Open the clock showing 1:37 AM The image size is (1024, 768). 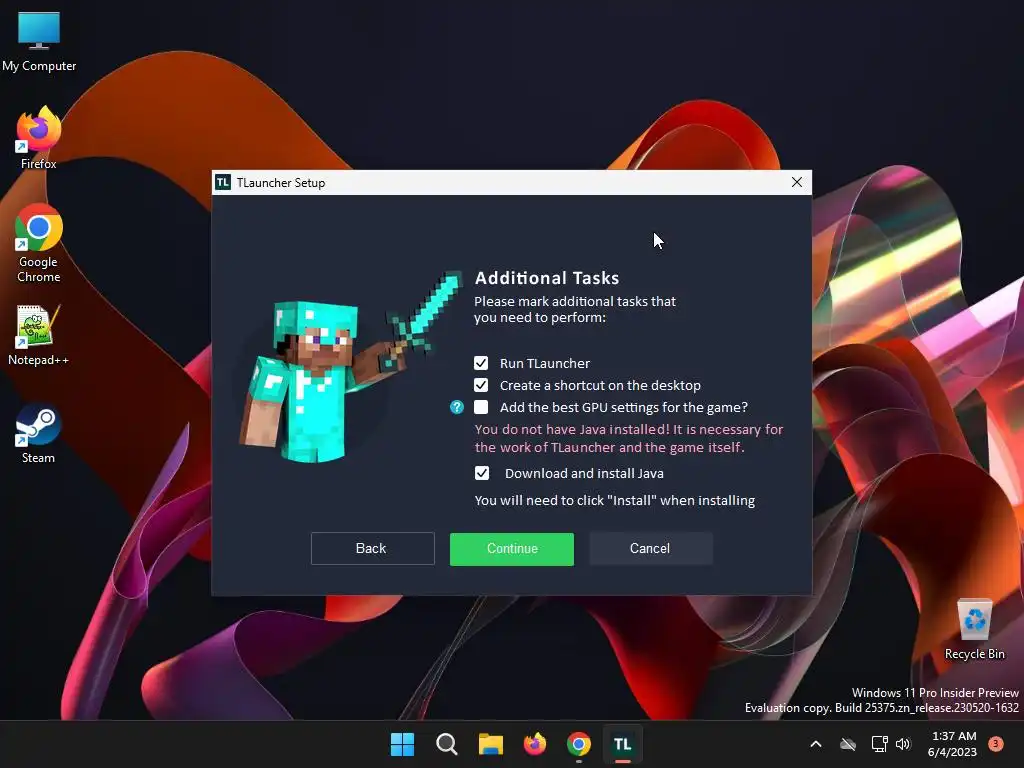click(x=953, y=744)
